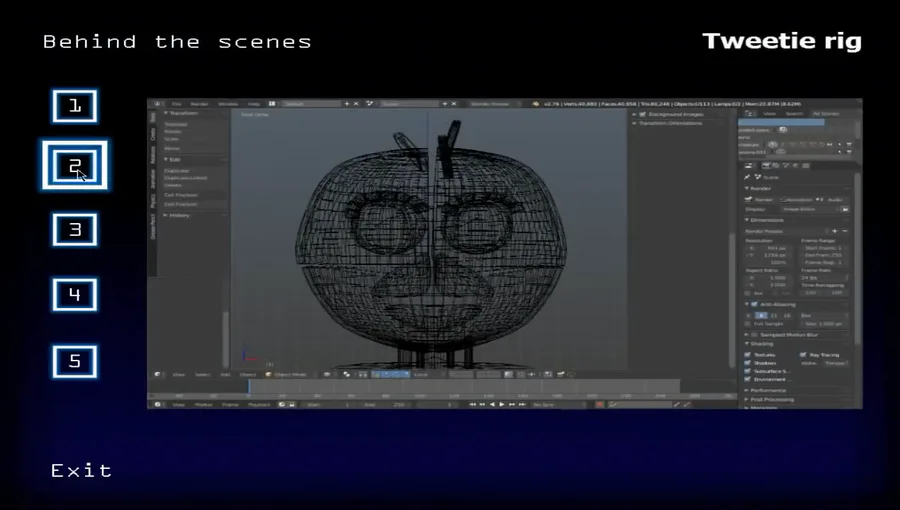Click the add render preset plus icon

pos(835,231)
